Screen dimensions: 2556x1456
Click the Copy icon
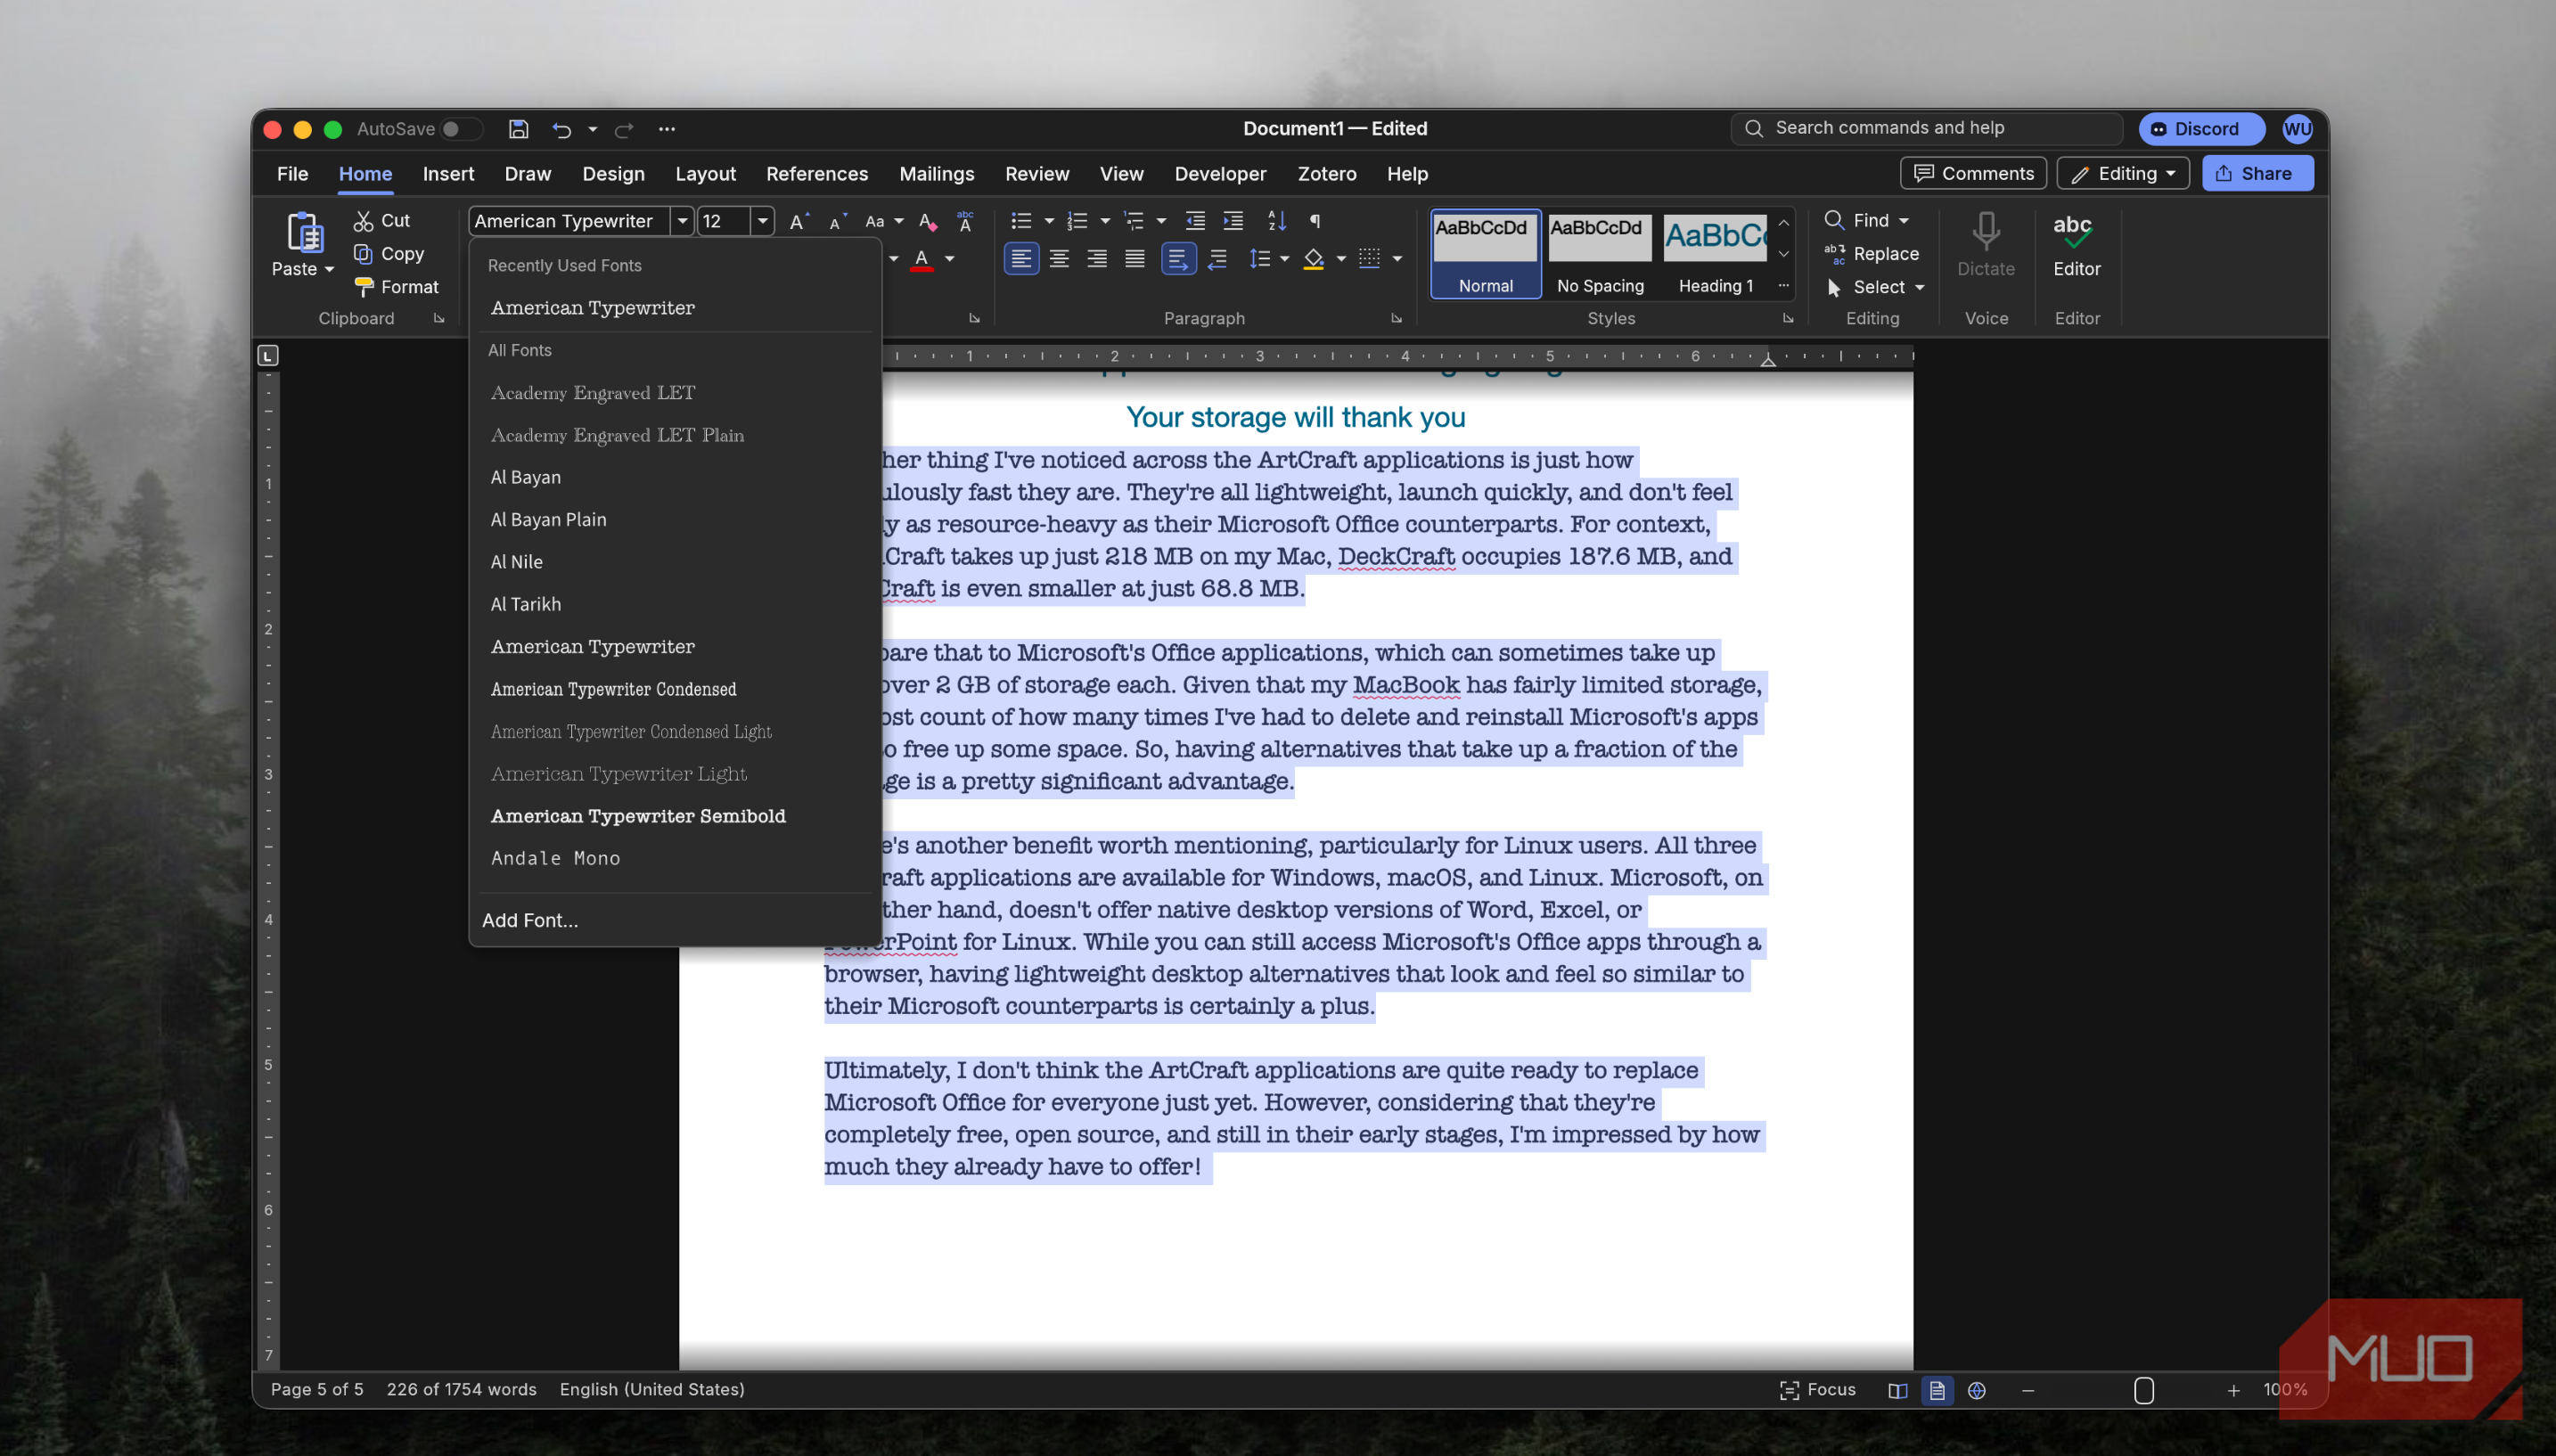[x=363, y=254]
